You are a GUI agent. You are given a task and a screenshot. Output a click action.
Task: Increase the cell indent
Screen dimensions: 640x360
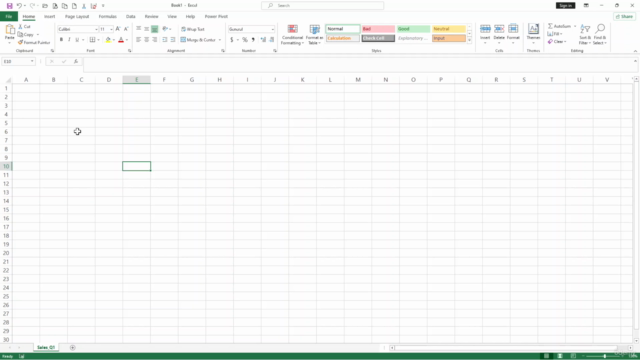(173, 40)
